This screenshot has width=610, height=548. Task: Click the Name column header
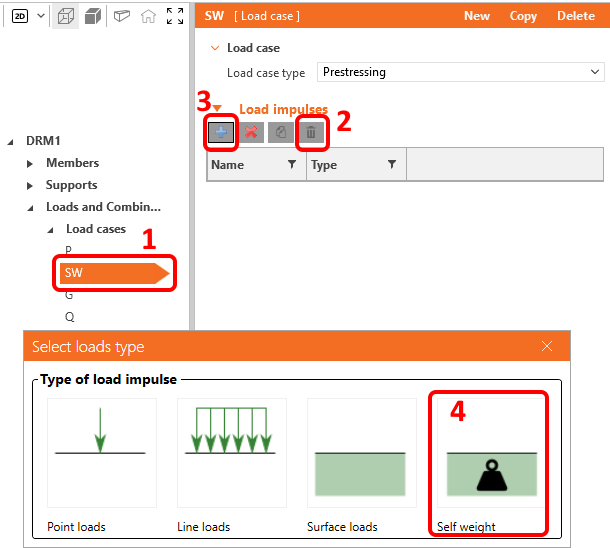(257, 165)
